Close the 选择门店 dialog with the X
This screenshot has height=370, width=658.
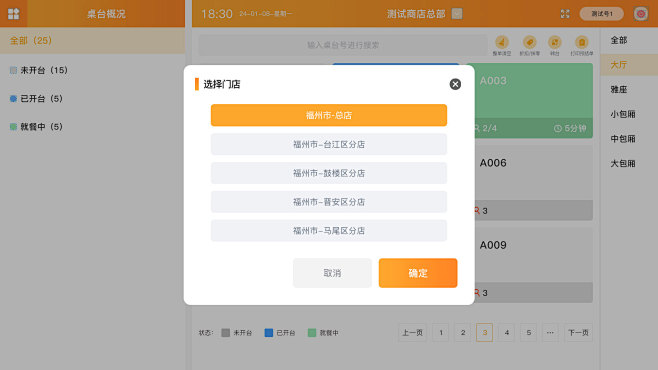455,84
